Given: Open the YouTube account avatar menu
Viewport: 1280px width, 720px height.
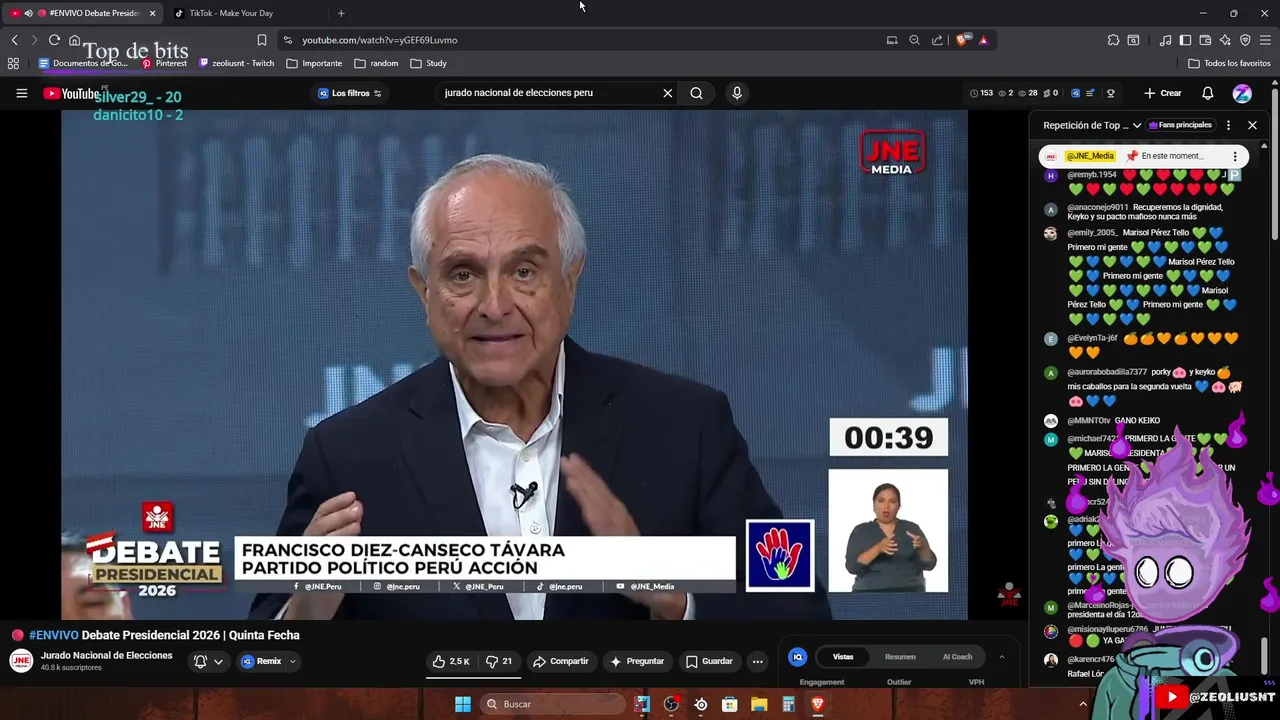Looking at the screenshot, I should (1242, 93).
